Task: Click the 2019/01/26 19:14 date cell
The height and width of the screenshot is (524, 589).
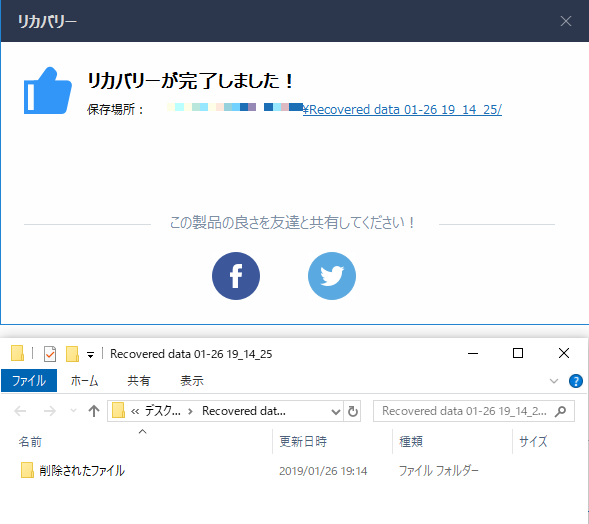Action: click(323, 471)
